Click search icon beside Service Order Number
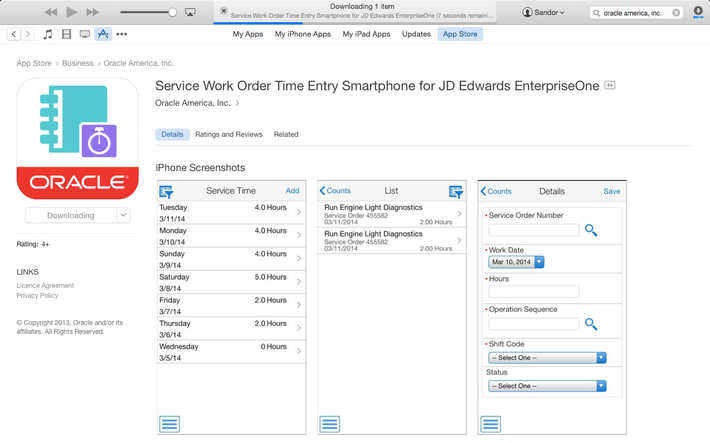Screen dimensions: 710x443 (x=591, y=230)
